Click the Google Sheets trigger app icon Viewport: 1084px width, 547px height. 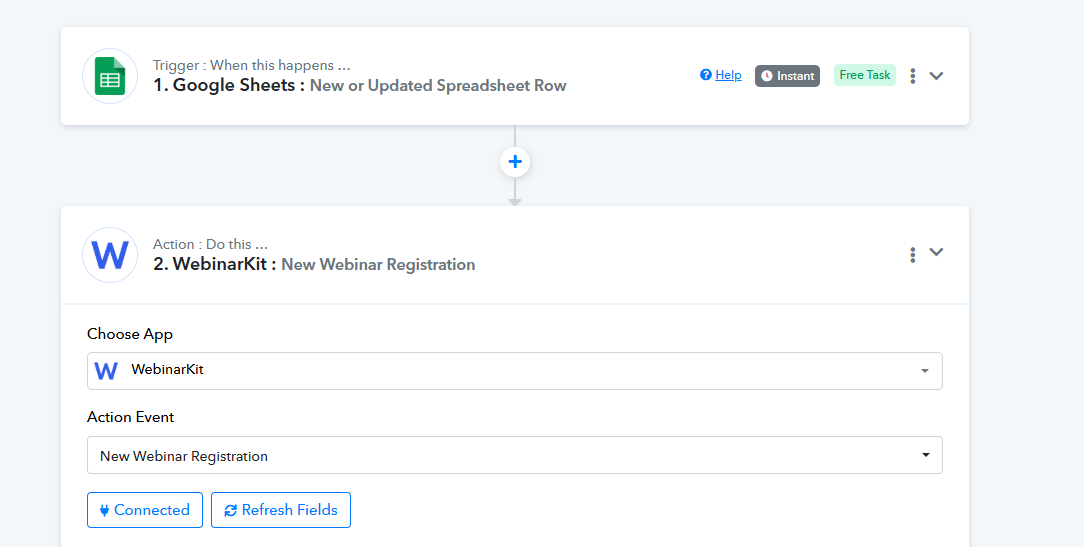click(109, 76)
